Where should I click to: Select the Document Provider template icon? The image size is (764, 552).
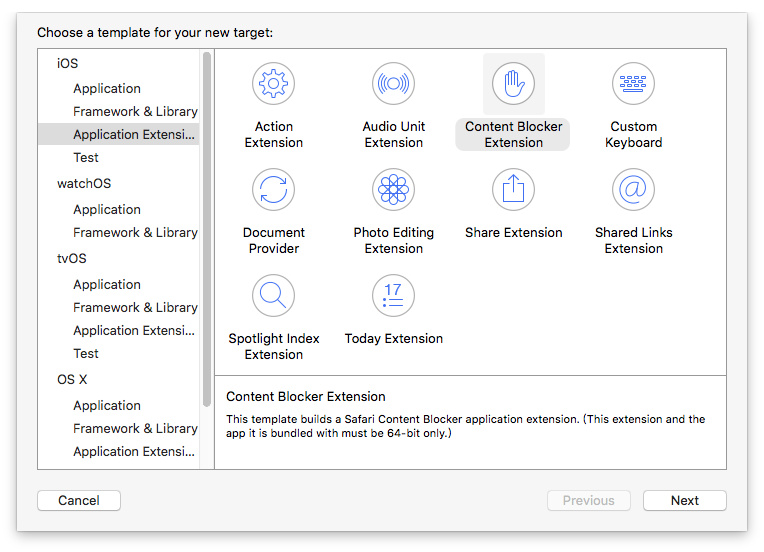(x=273, y=190)
